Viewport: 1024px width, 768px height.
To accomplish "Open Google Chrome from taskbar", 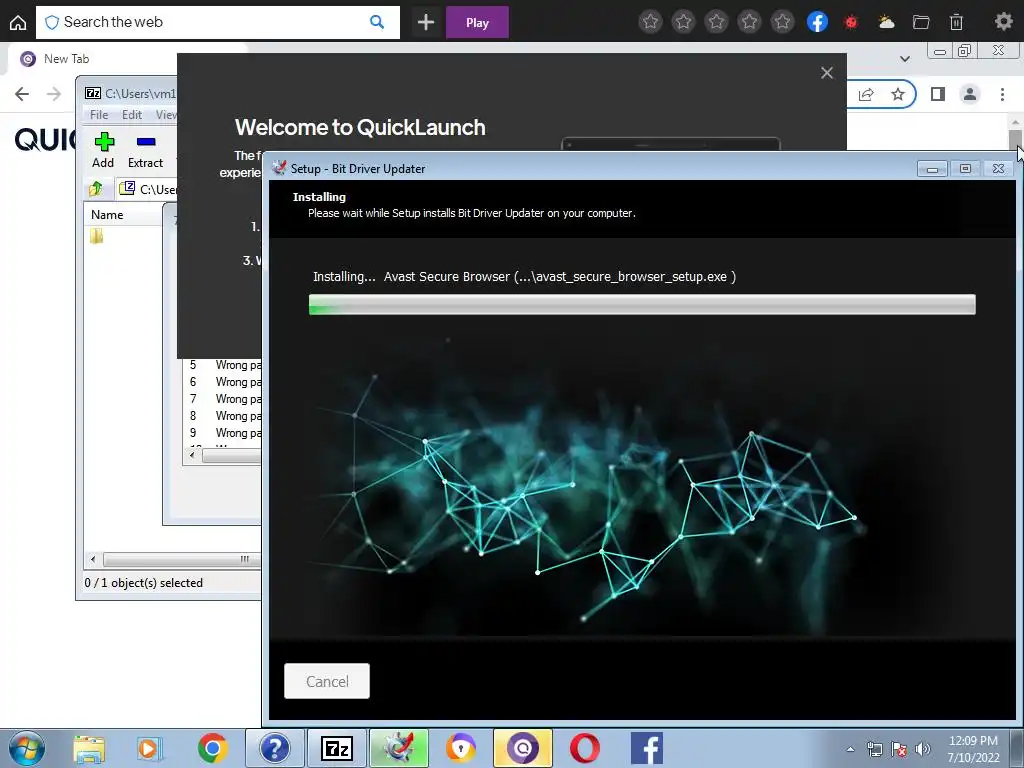I will [212, 748].
